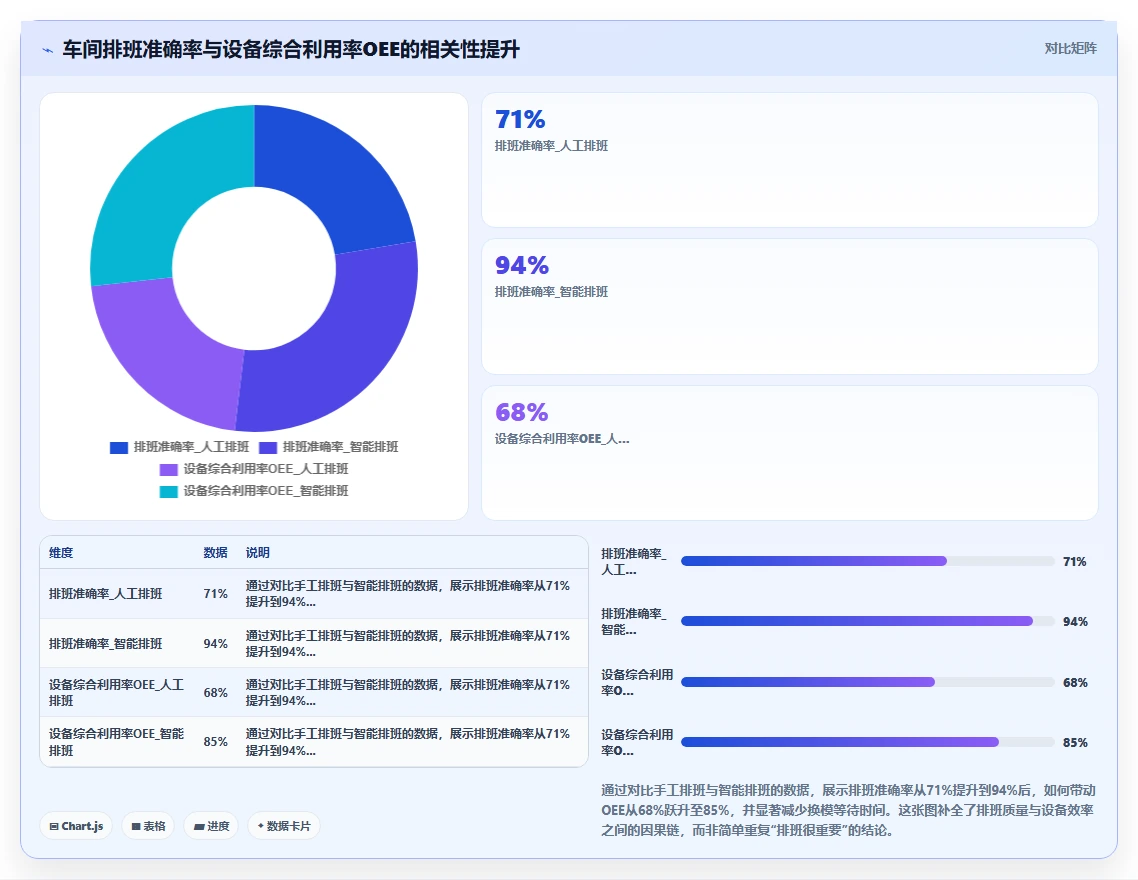The image size is (1138, 880).
Task: Click the 71% progress bar
Action: click(x=867, y=562)
